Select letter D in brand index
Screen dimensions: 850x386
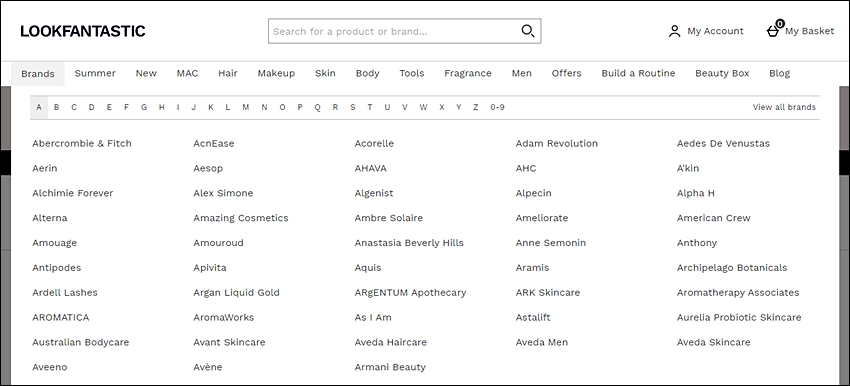pyautogui.click(x=92, y=107)
